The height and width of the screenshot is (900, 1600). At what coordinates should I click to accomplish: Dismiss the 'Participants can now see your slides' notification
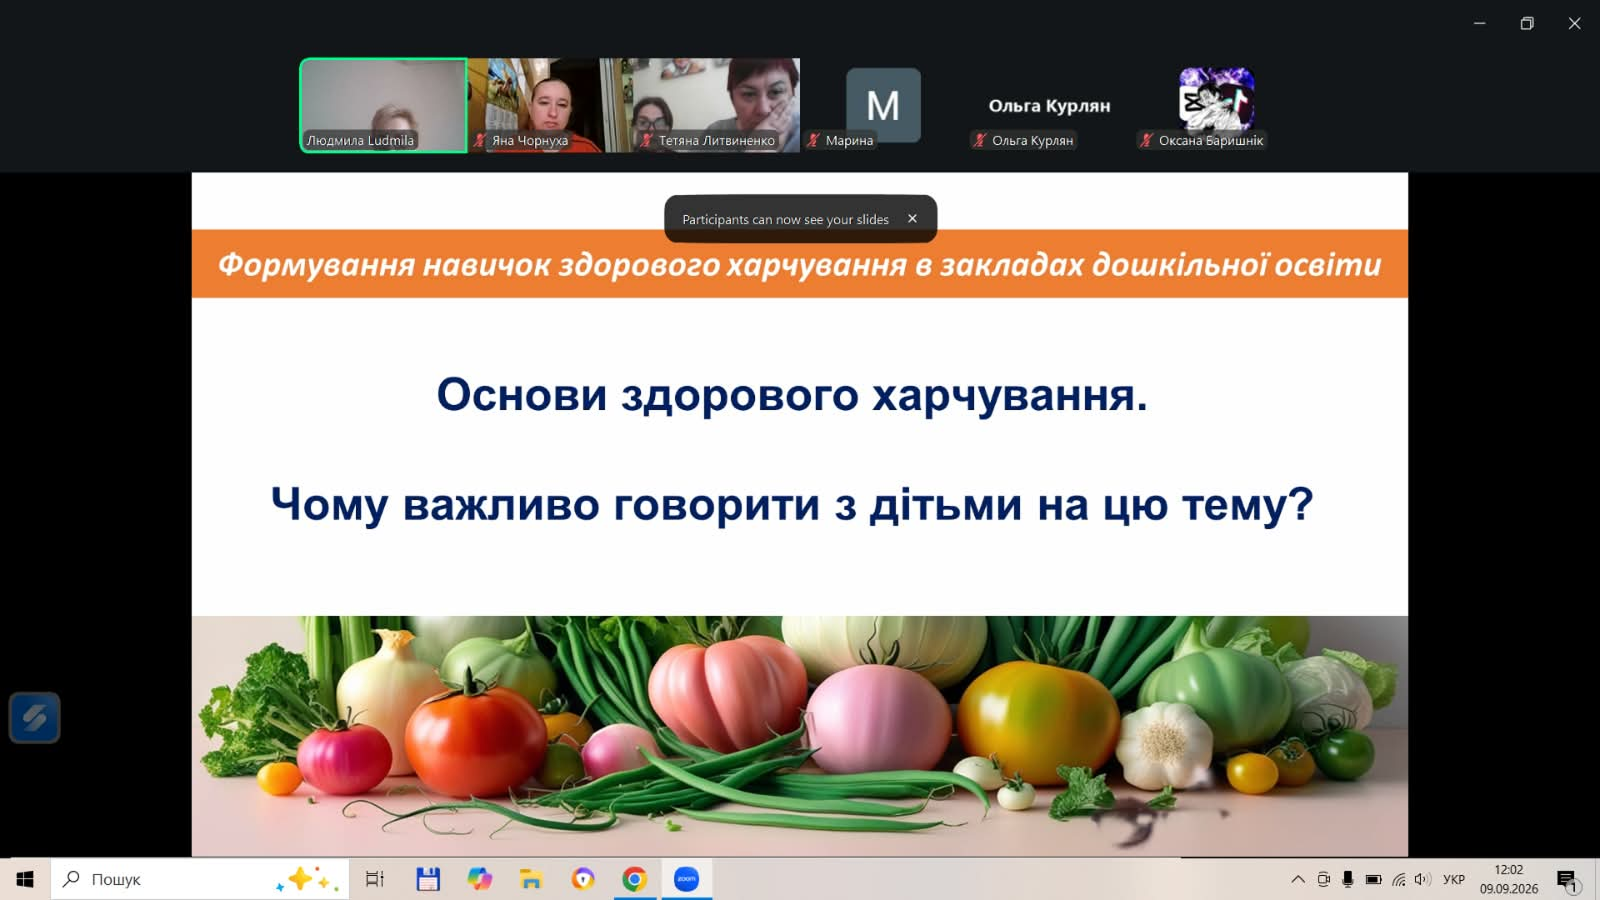pos(912,218)
